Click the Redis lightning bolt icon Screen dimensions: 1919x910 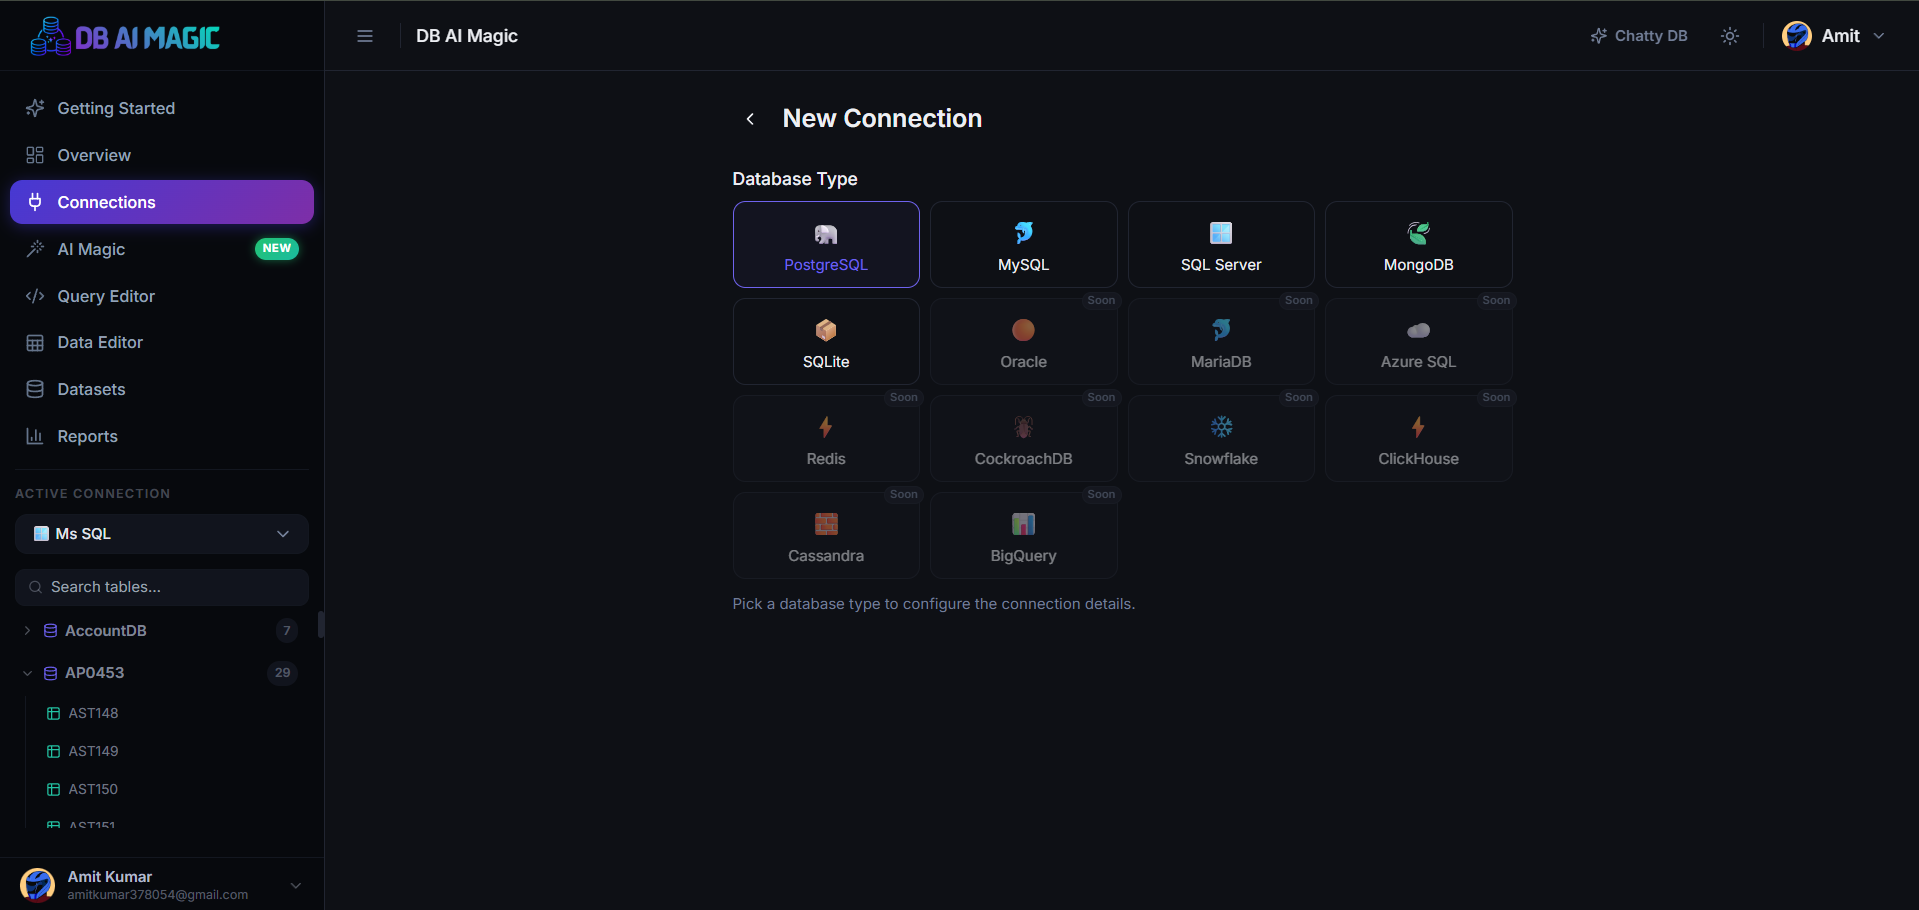point(826,427)
